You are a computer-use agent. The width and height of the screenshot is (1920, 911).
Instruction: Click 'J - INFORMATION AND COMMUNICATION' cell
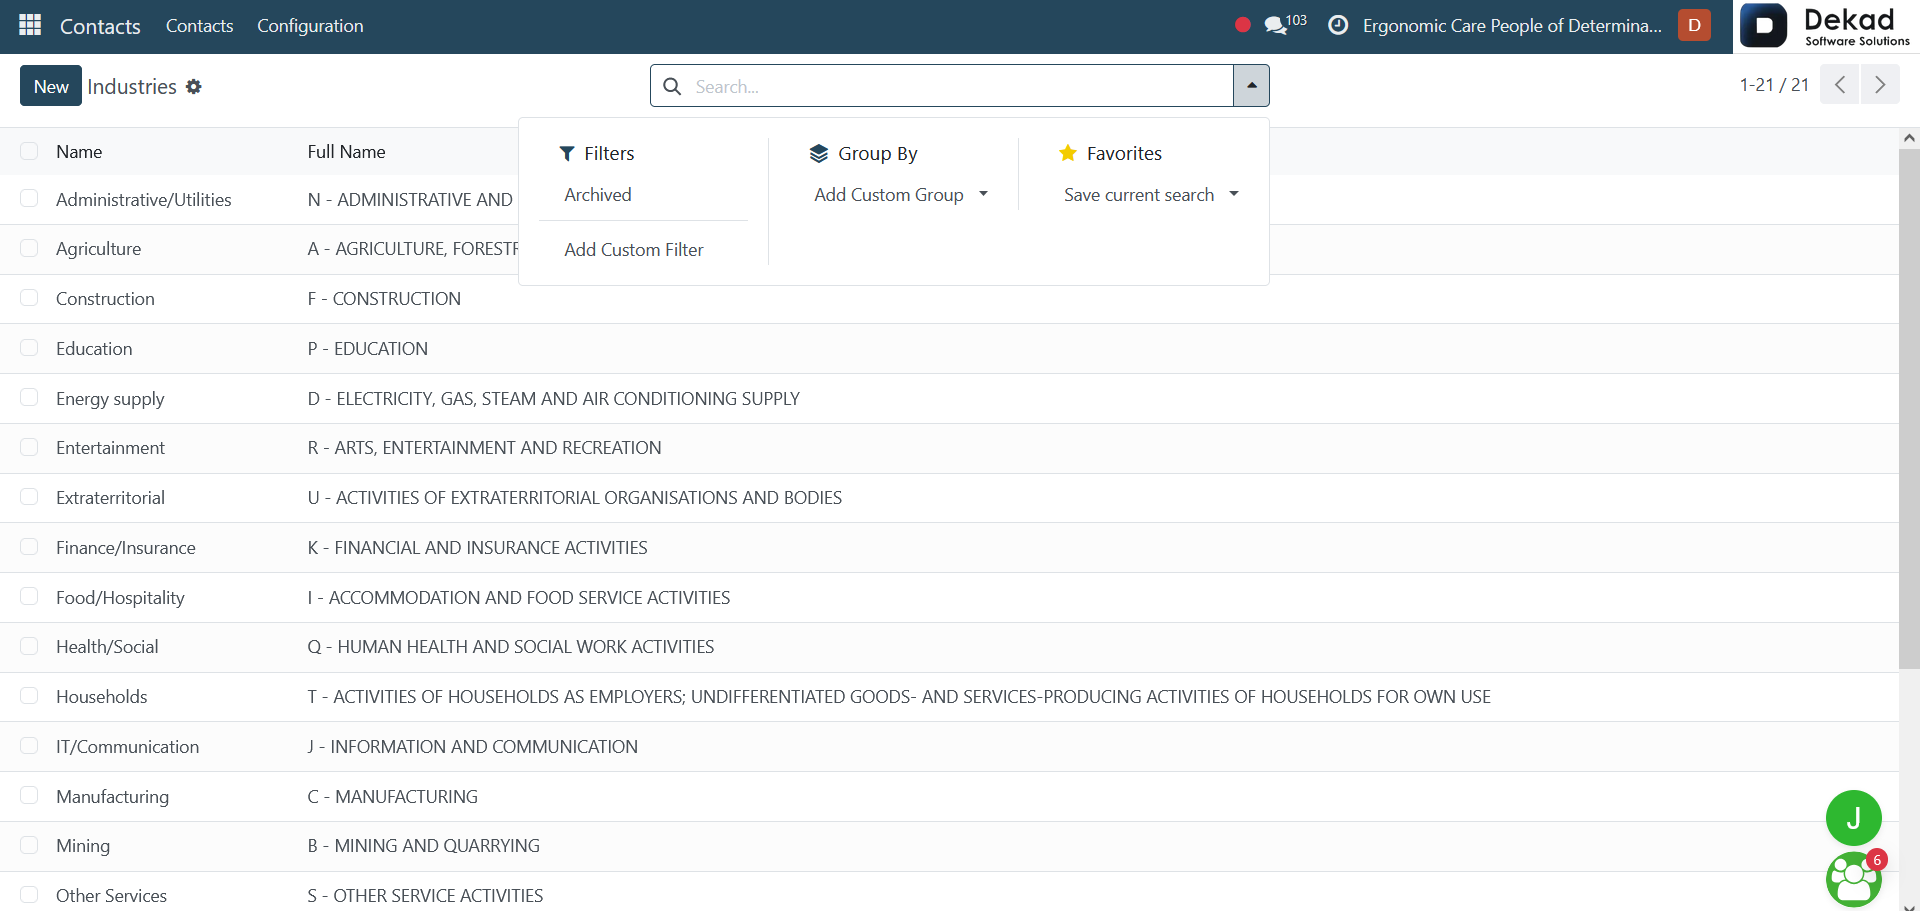(x=472, y=747)
